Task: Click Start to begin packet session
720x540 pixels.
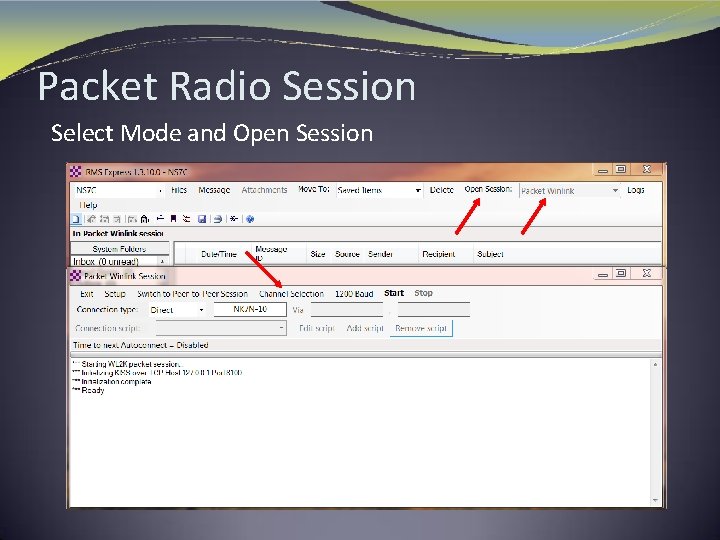Action: pos(394,293)
